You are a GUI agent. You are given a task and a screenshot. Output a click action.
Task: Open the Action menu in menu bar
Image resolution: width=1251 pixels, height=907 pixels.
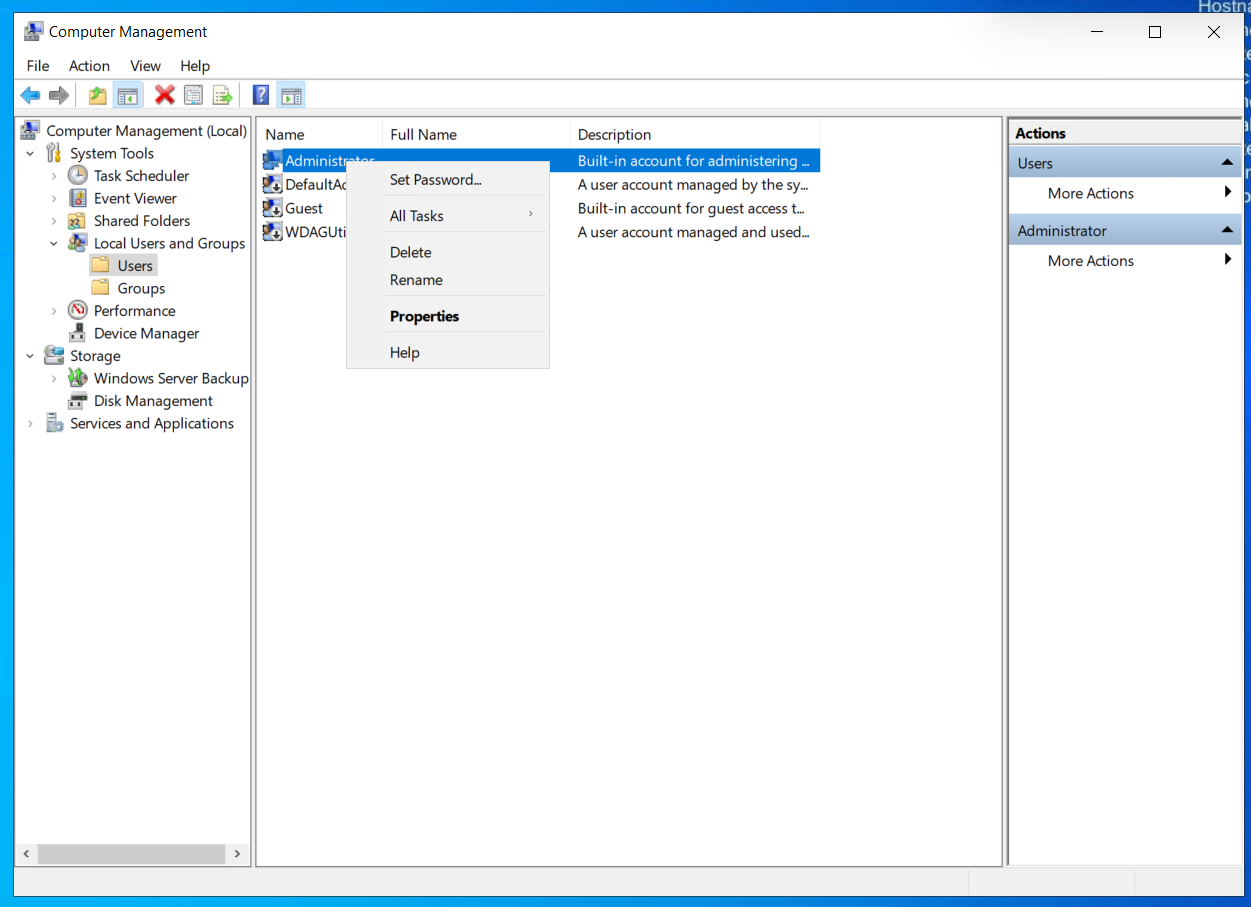[x=89, y=66]
